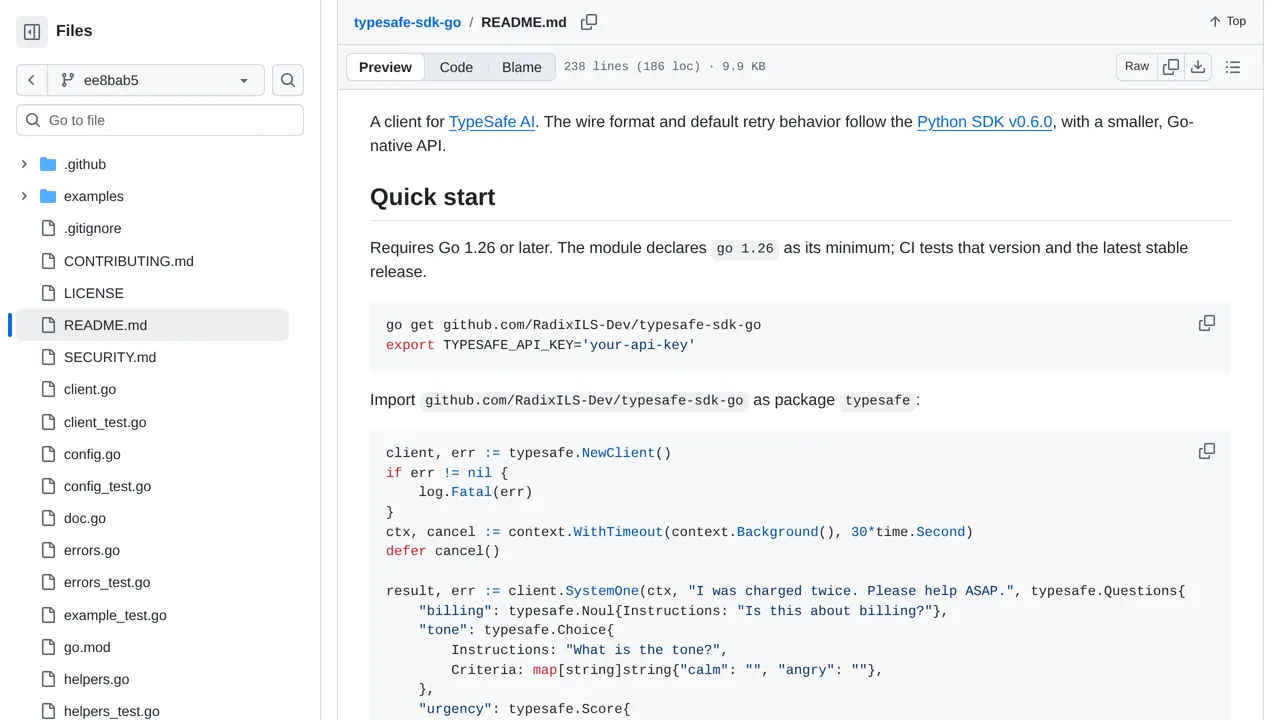Jump to Top of file

pos(1227,21)
